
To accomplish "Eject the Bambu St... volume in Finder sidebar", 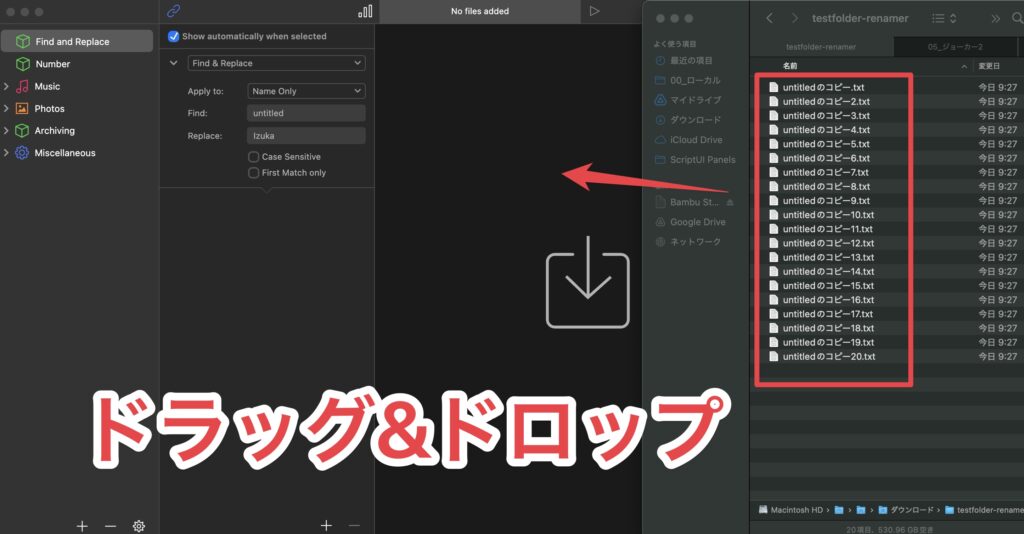I will click(x=729, y=202).
